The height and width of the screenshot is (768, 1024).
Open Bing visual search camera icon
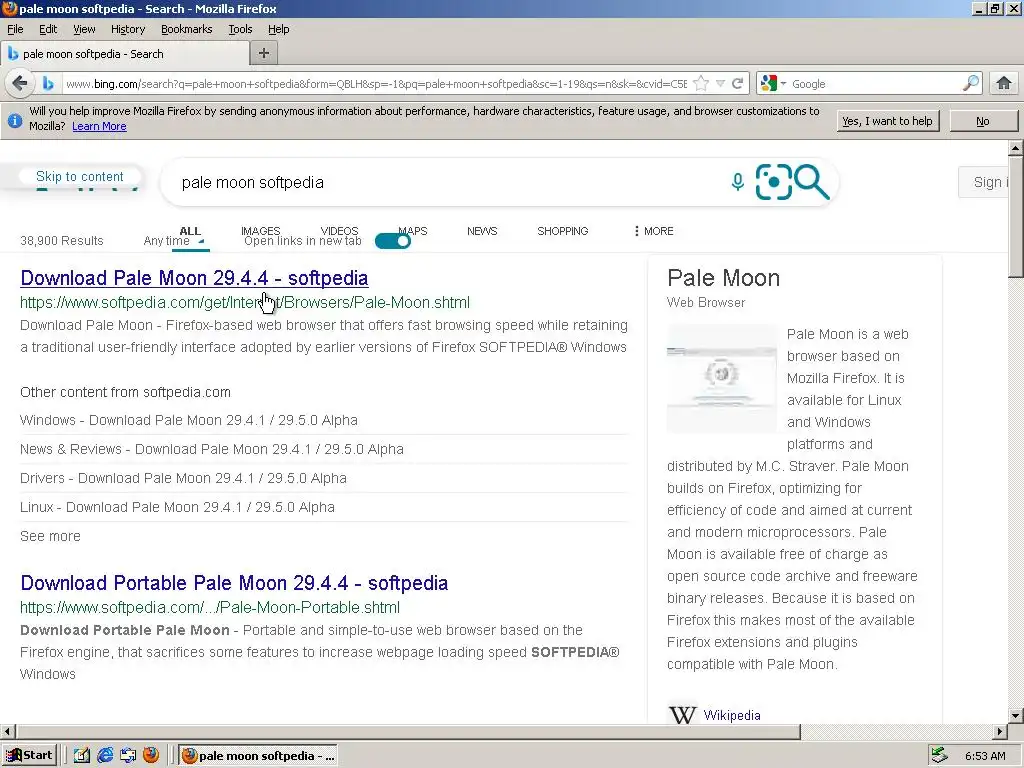tap(773, 182)
